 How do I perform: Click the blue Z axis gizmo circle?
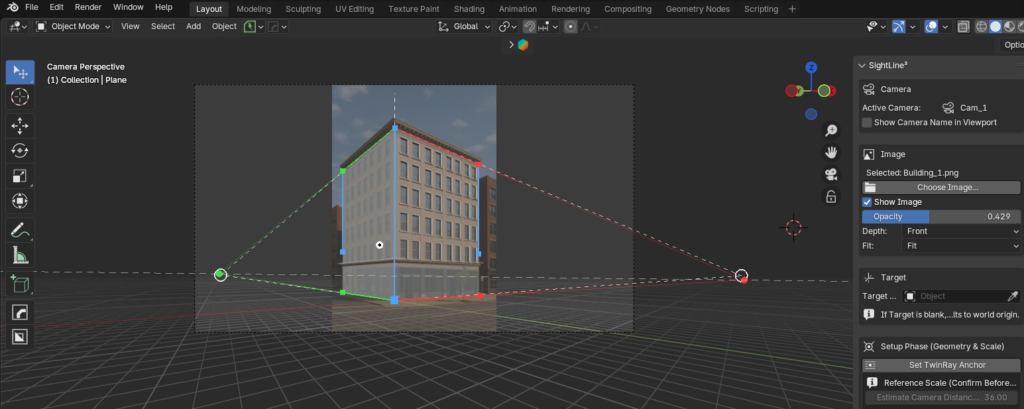[x=811, y=67]
